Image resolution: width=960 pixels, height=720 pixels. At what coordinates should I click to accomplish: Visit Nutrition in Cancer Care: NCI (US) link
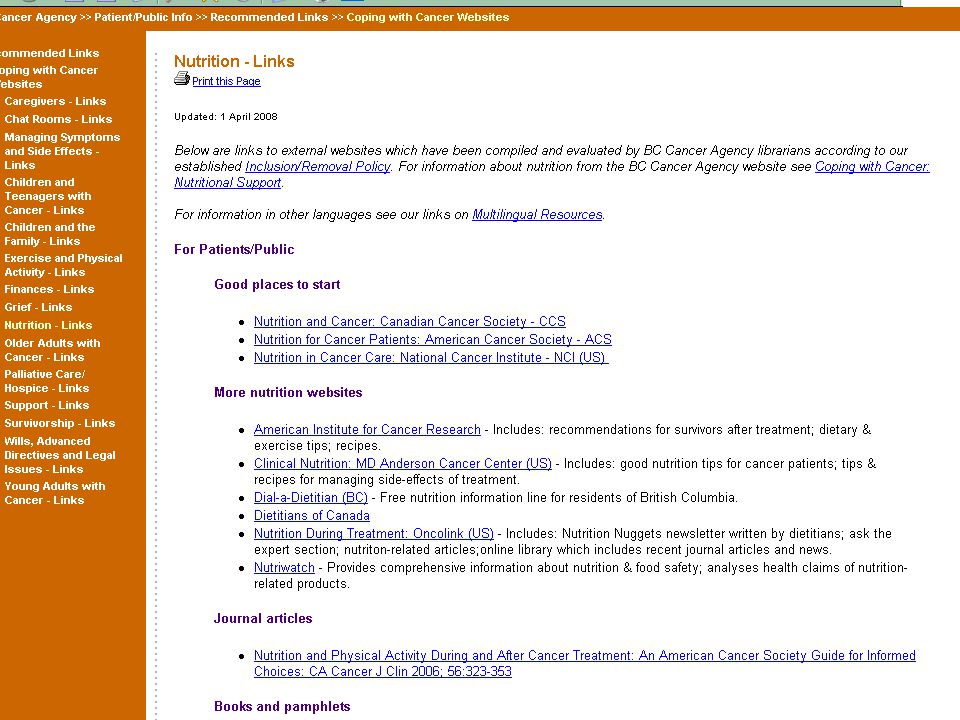[431, 358]
